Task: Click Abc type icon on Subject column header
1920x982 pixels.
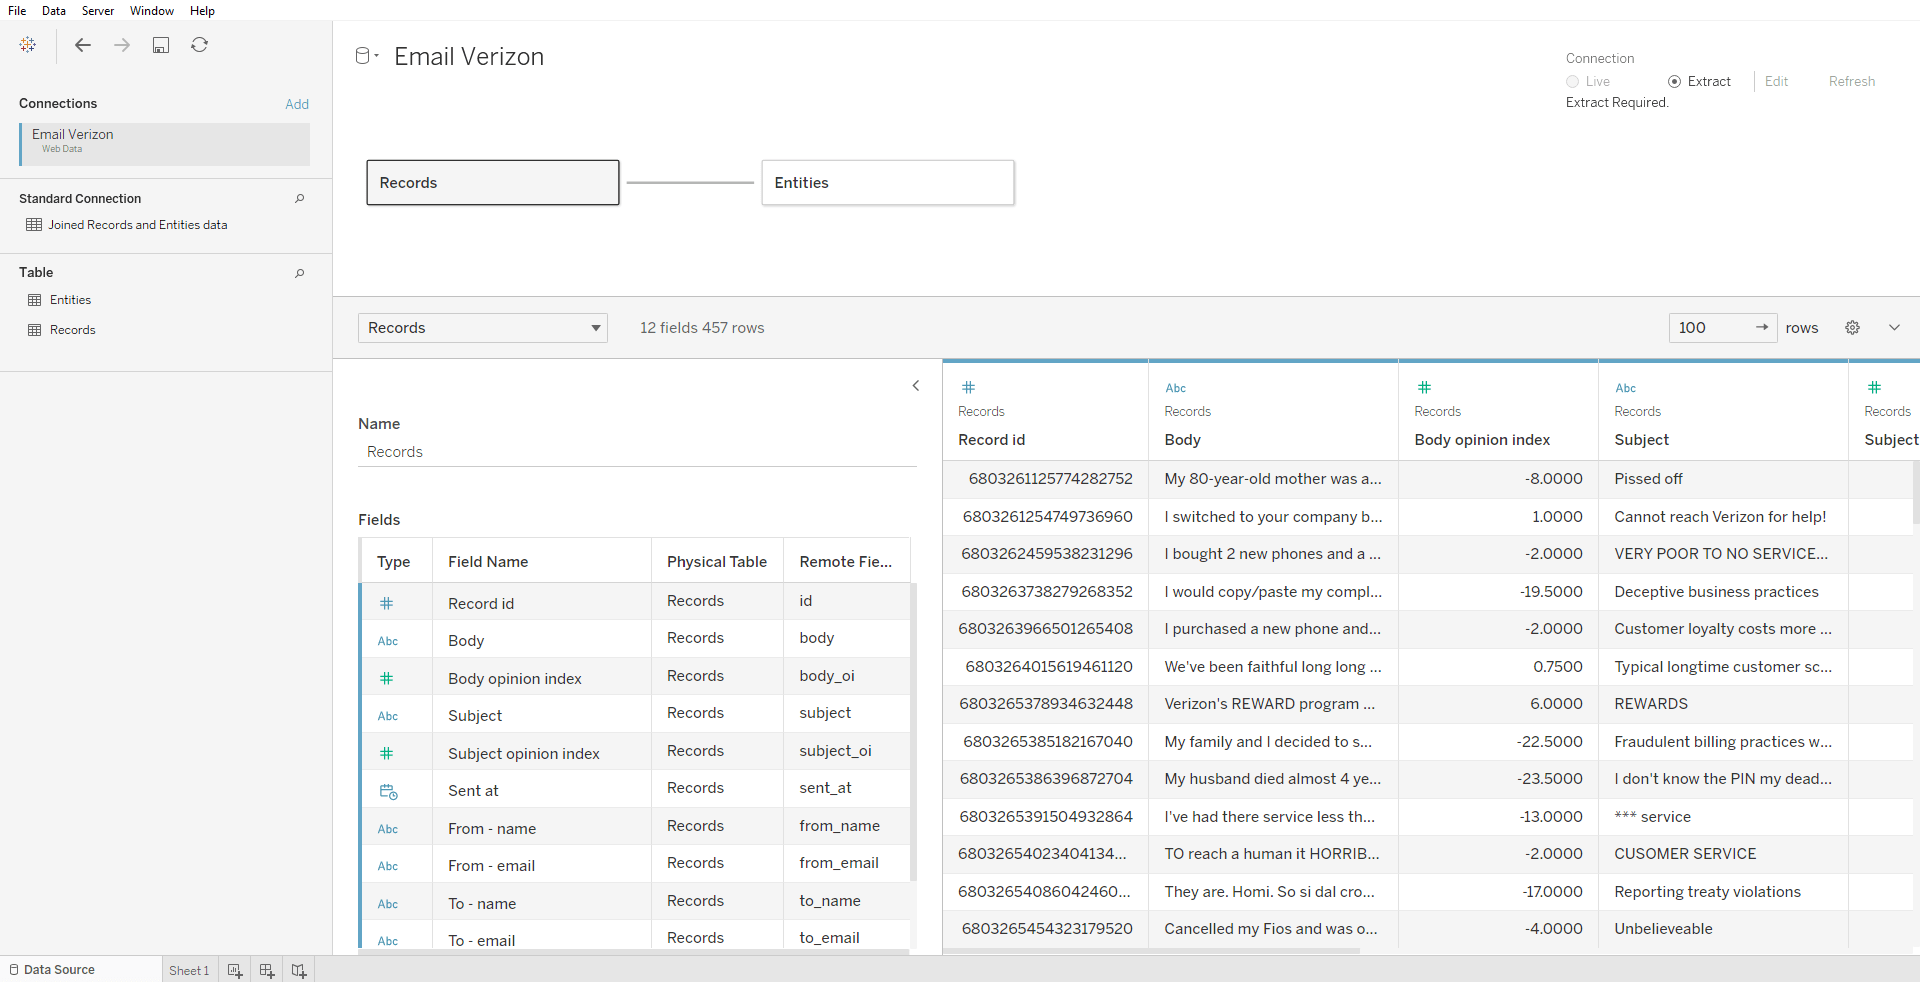Action: tap(1626, 388)
